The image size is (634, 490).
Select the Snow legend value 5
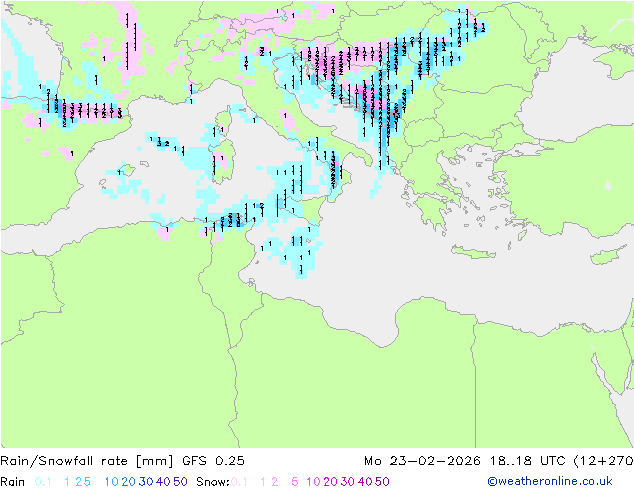point(295,482)
